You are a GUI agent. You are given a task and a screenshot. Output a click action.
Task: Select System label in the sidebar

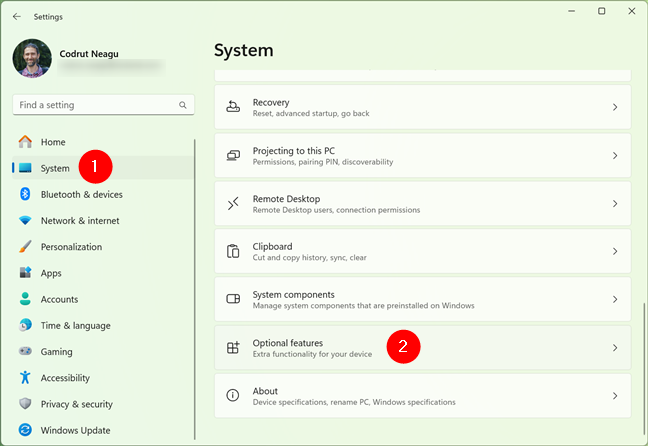tap(55, 168)
